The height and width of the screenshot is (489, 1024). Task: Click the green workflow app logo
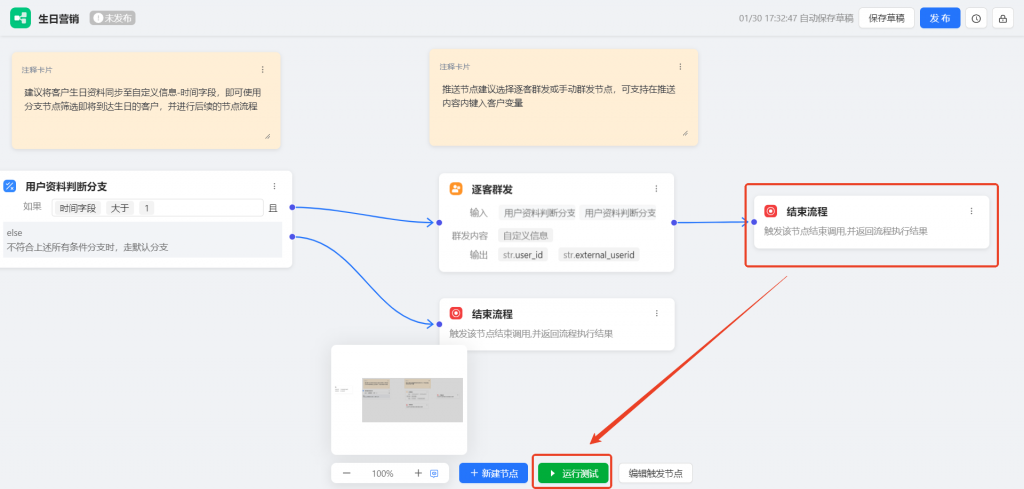coord(20,18)
